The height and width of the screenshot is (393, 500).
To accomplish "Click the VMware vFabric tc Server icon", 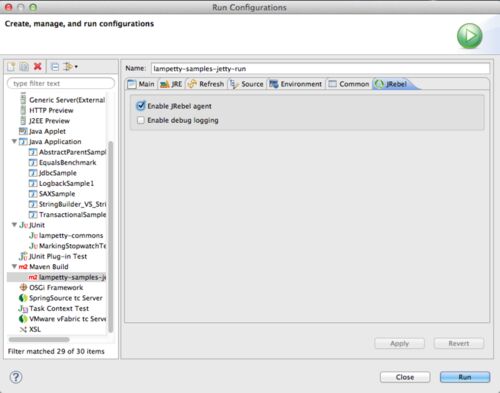I will [23, 319].
